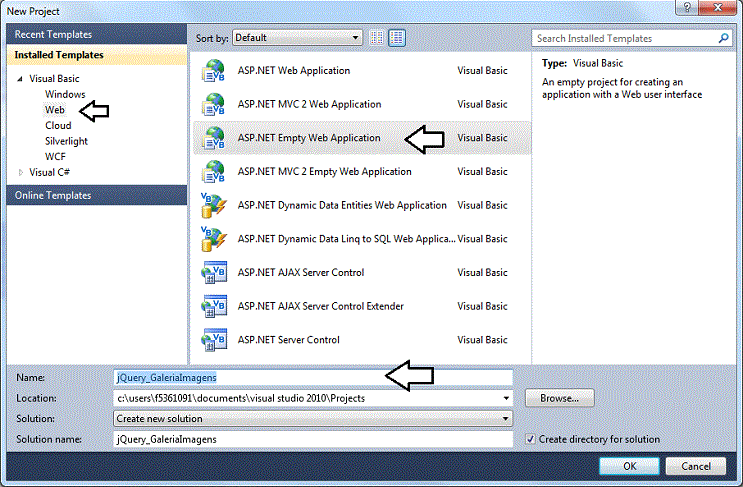The height and width of the screenshot is (487, 743).
Task: Click Visual Basic label of ASP.NET Server Control row
Action: [x=482, y=340]
